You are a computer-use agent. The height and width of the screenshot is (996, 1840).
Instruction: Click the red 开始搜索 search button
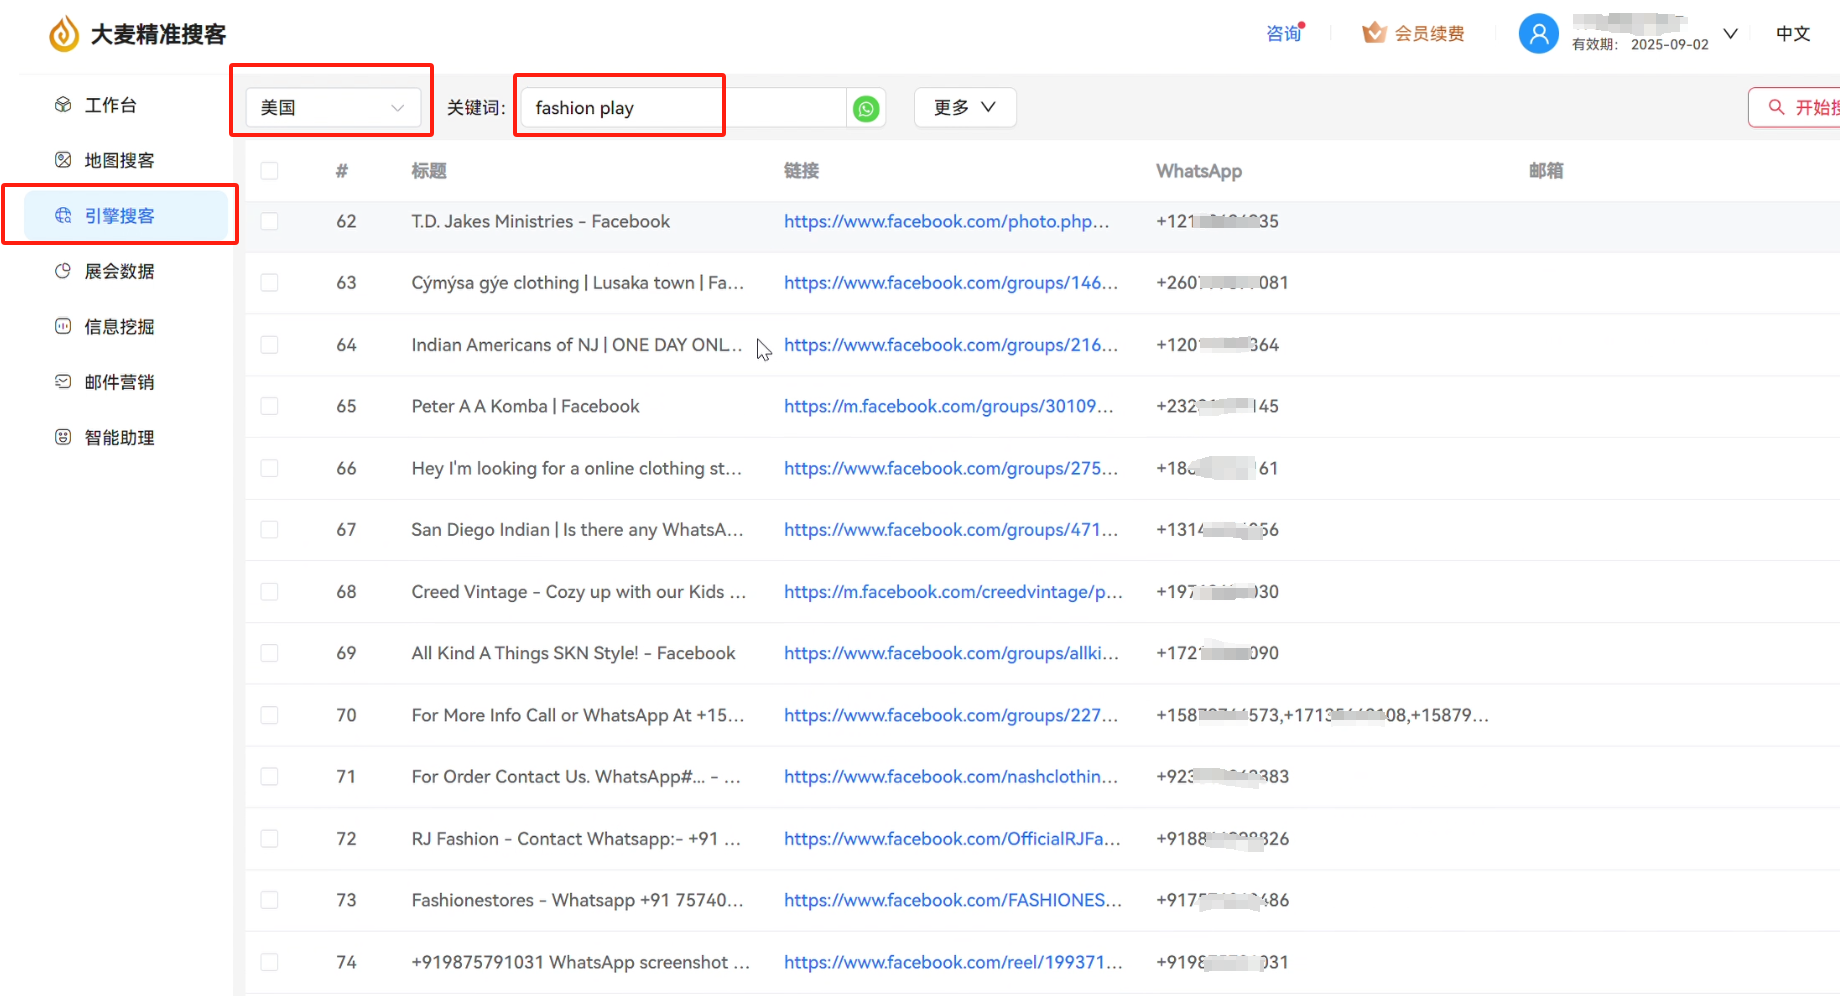pos(1796,107)
